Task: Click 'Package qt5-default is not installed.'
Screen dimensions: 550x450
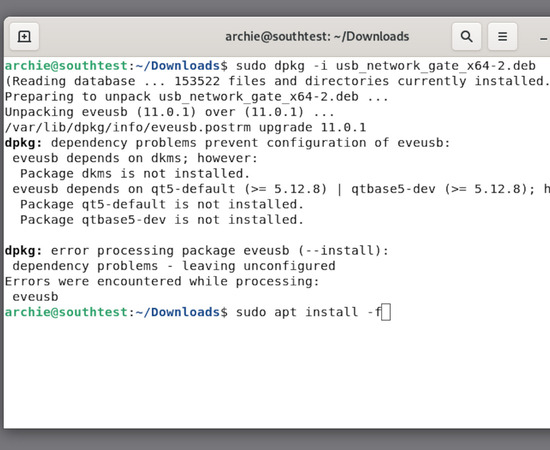Action: (x=162, y=205)
